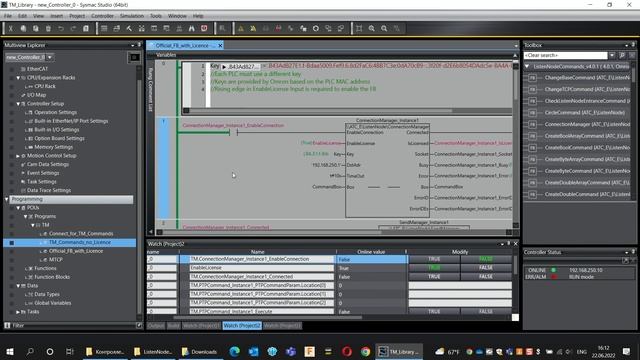Click the Variables bar above the ladder editor
This screenshot has width=640, height=360.
pyautogui.click(x=333, y=55)
